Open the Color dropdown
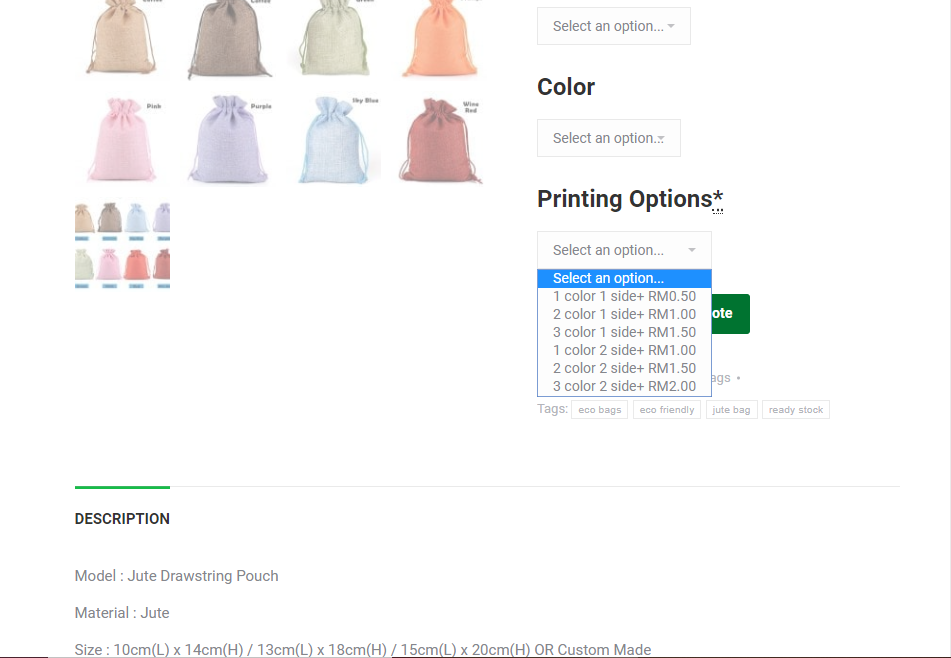The height and width of the screenshot is (658, 951). pyautogui.click(x=608, y=138)
